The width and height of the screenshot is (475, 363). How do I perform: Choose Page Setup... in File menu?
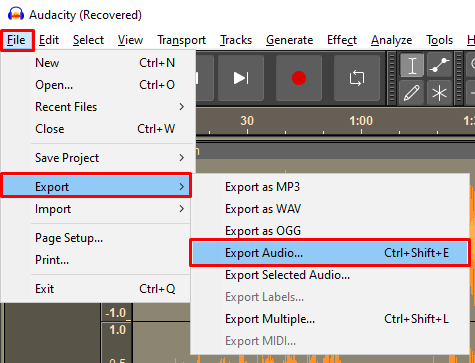pos(97,238)
